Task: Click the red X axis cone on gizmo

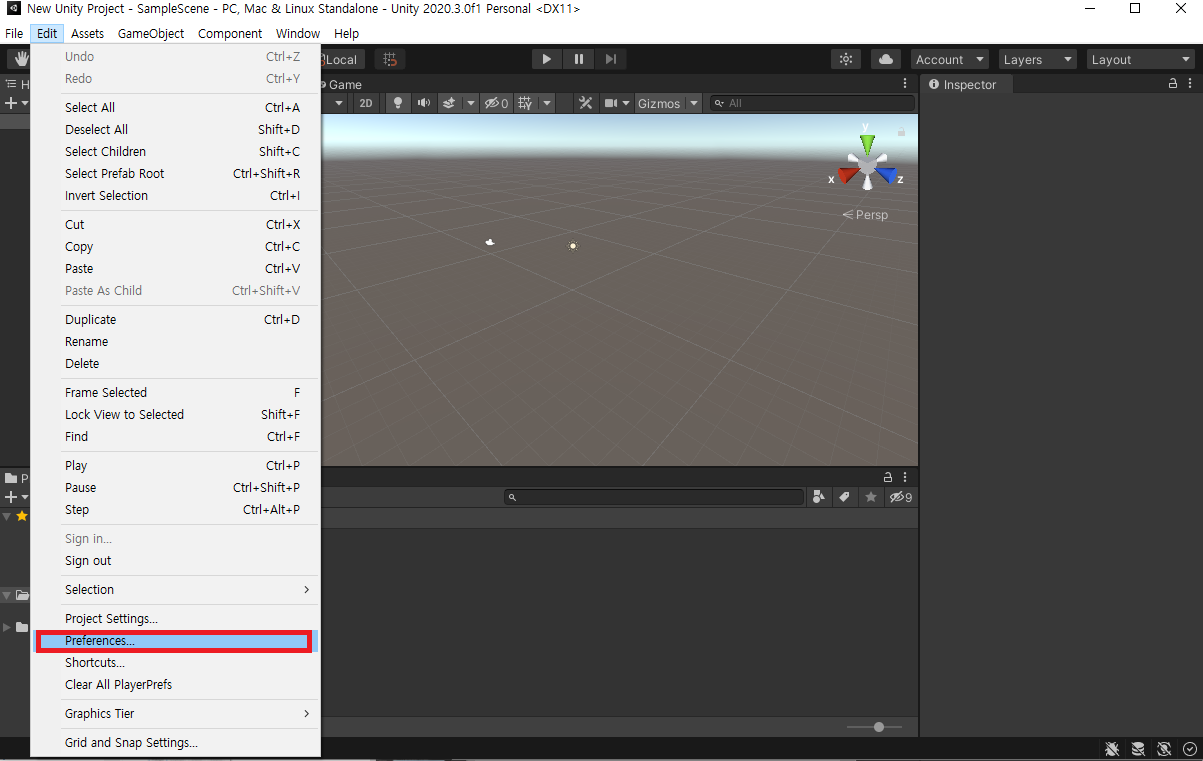Action: click(850, 175)
